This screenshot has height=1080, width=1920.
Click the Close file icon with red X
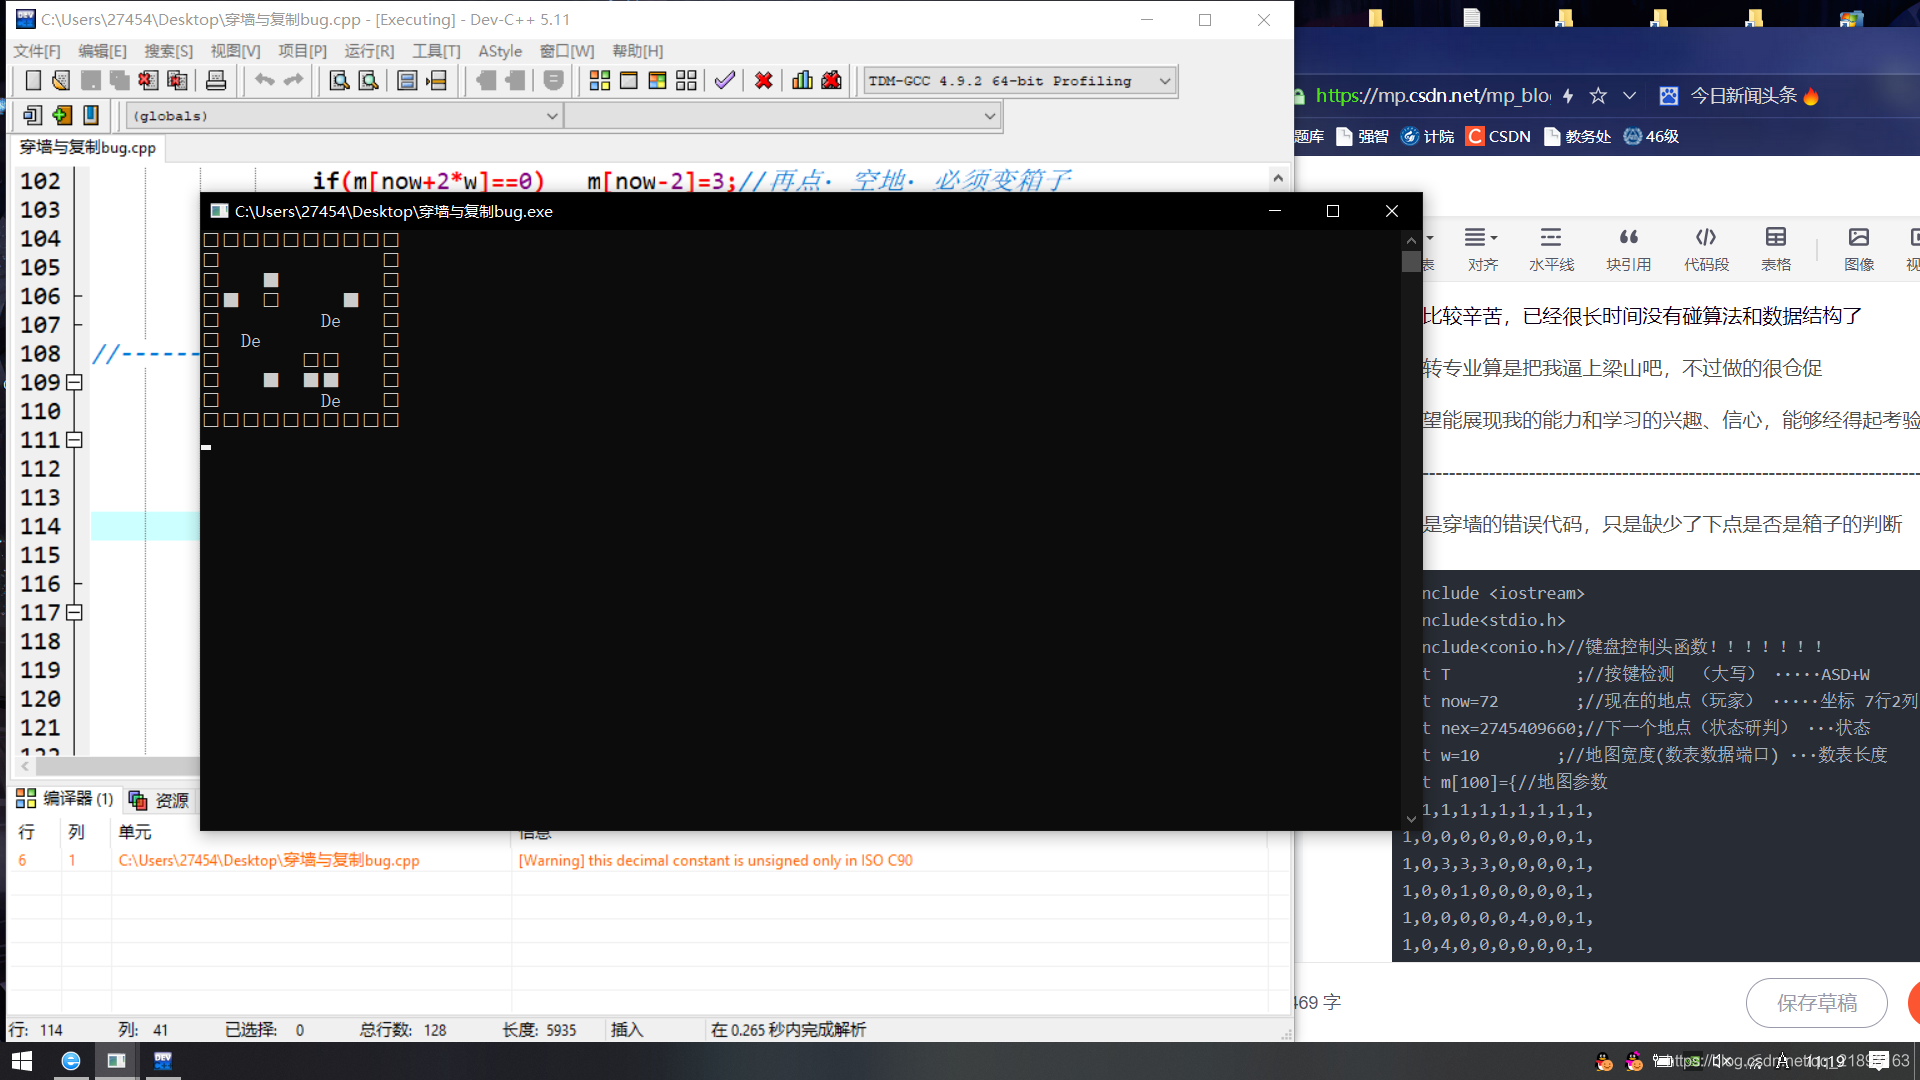148,81
